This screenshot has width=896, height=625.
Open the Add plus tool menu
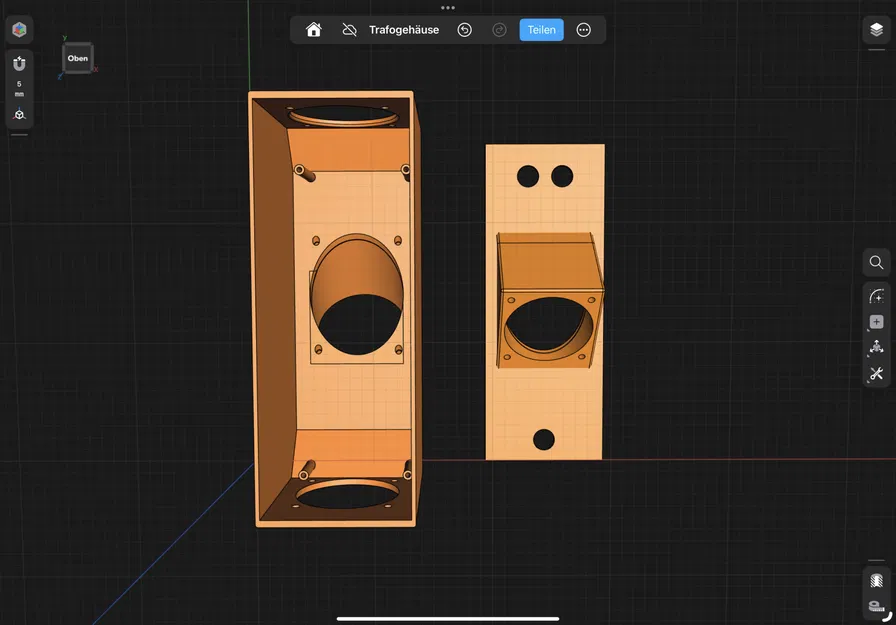tap(876, 322)
